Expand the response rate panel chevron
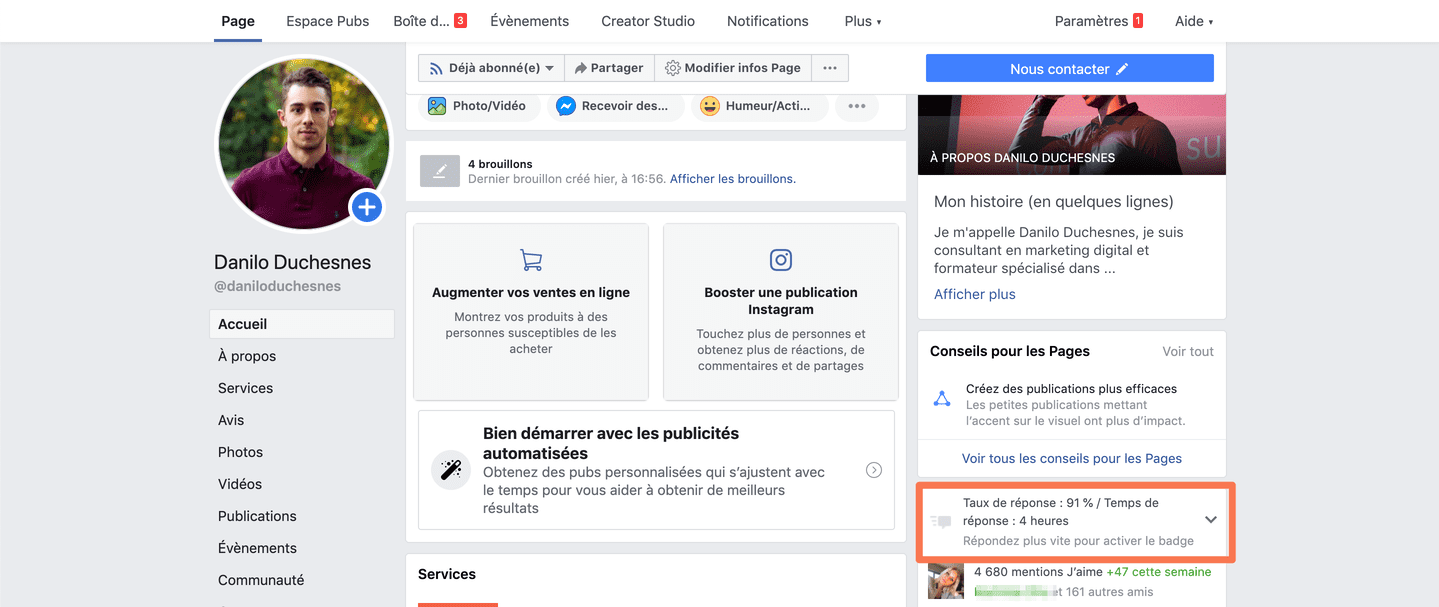 pyautogui.click(x=1211, y=520)
